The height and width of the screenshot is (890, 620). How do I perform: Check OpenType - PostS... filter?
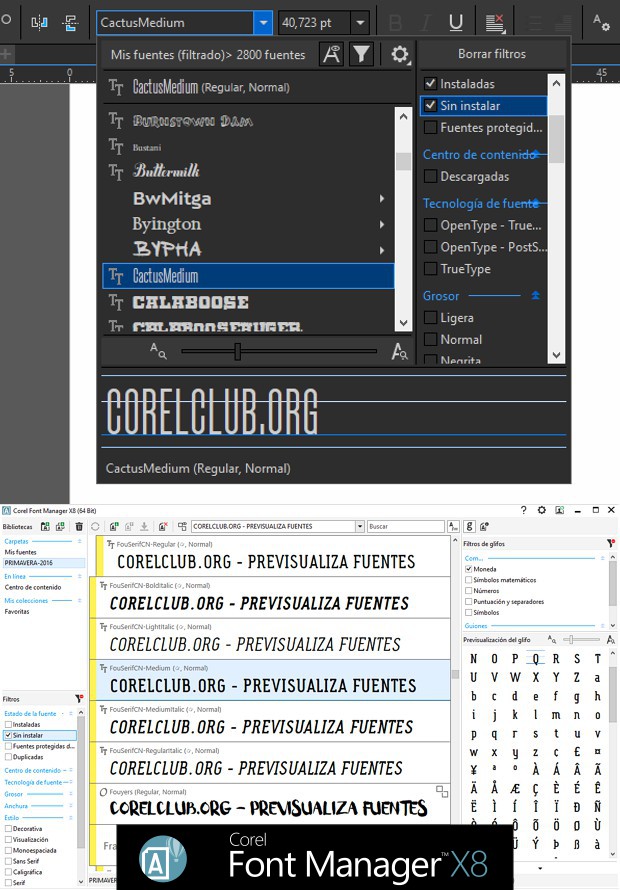point(430,247)
